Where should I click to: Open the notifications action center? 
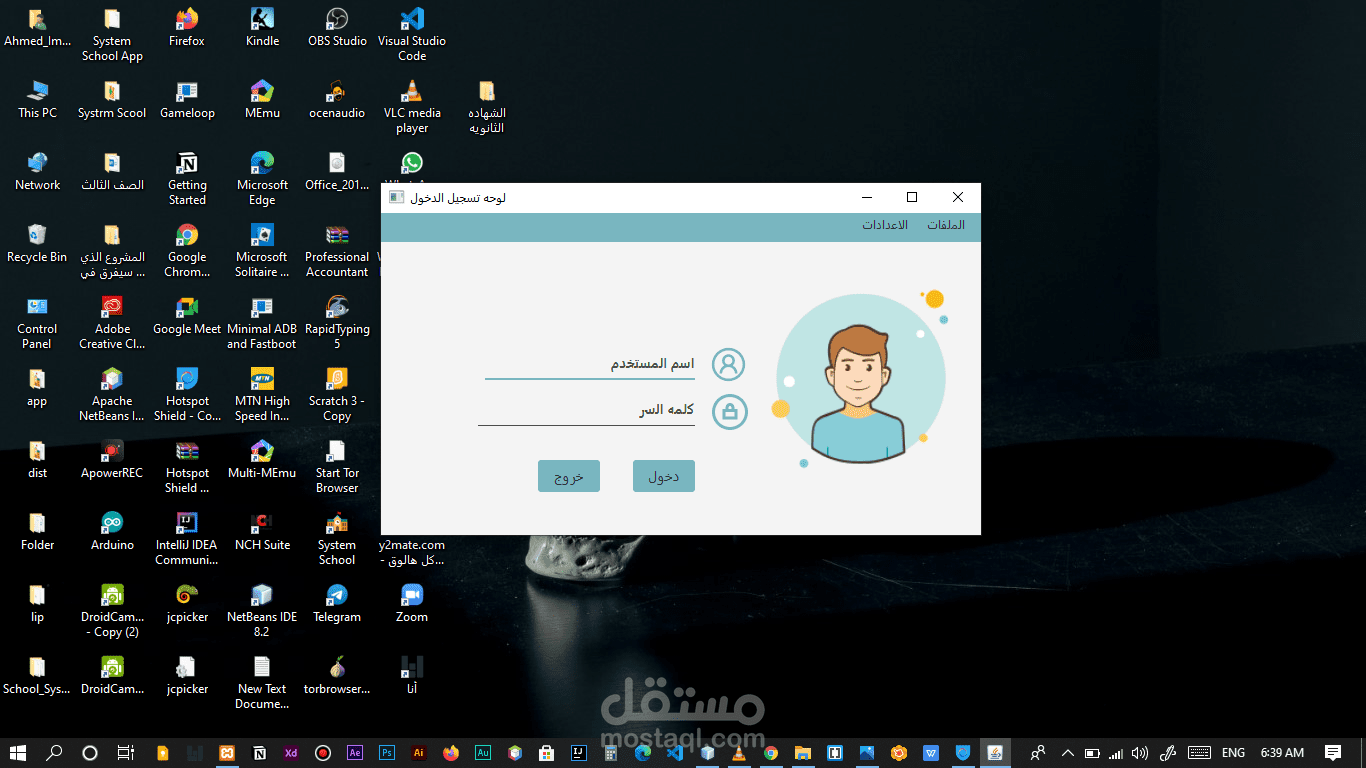(x=1333, y=753)
